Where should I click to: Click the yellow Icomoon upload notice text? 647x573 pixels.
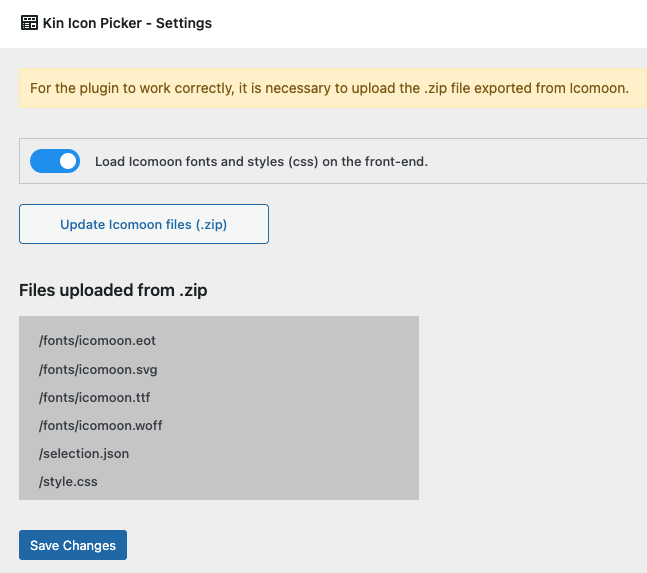329,88
